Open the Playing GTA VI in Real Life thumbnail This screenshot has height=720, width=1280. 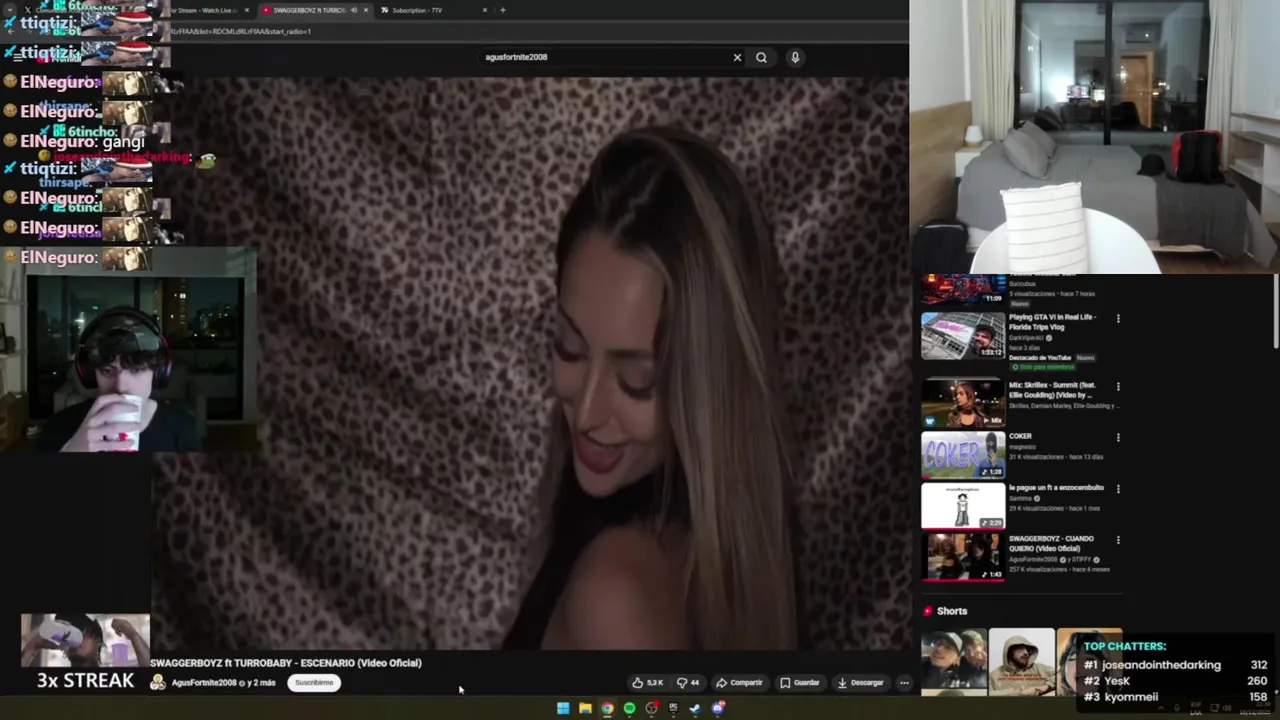coord(963,335)
